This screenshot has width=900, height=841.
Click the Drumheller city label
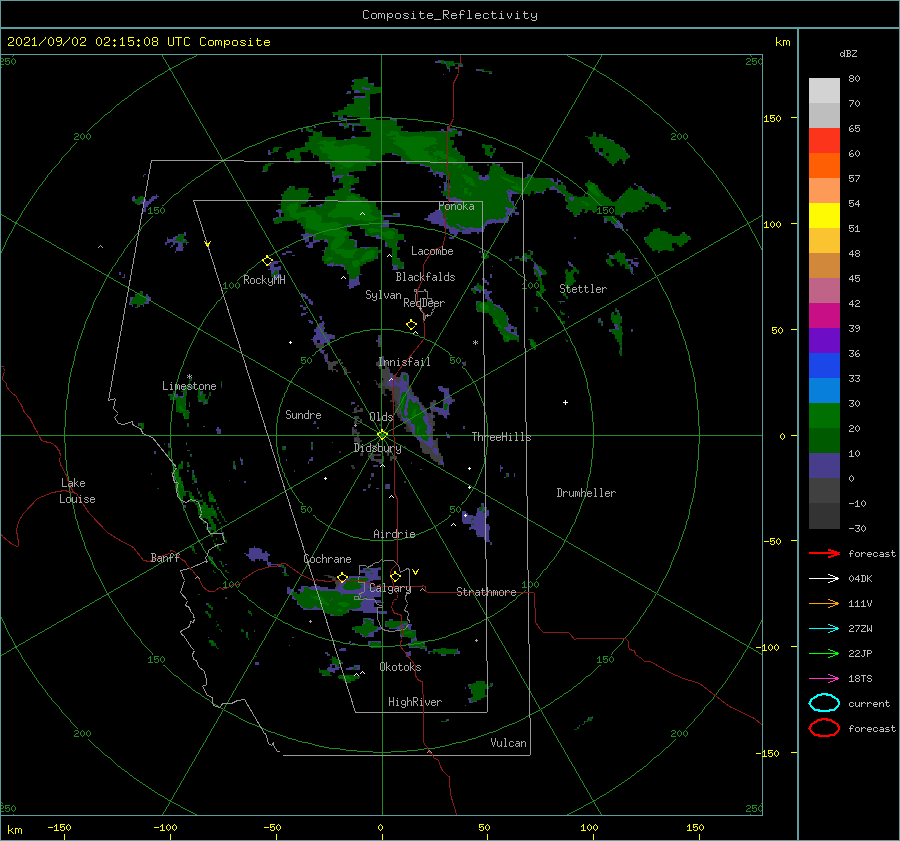[586, 493]
